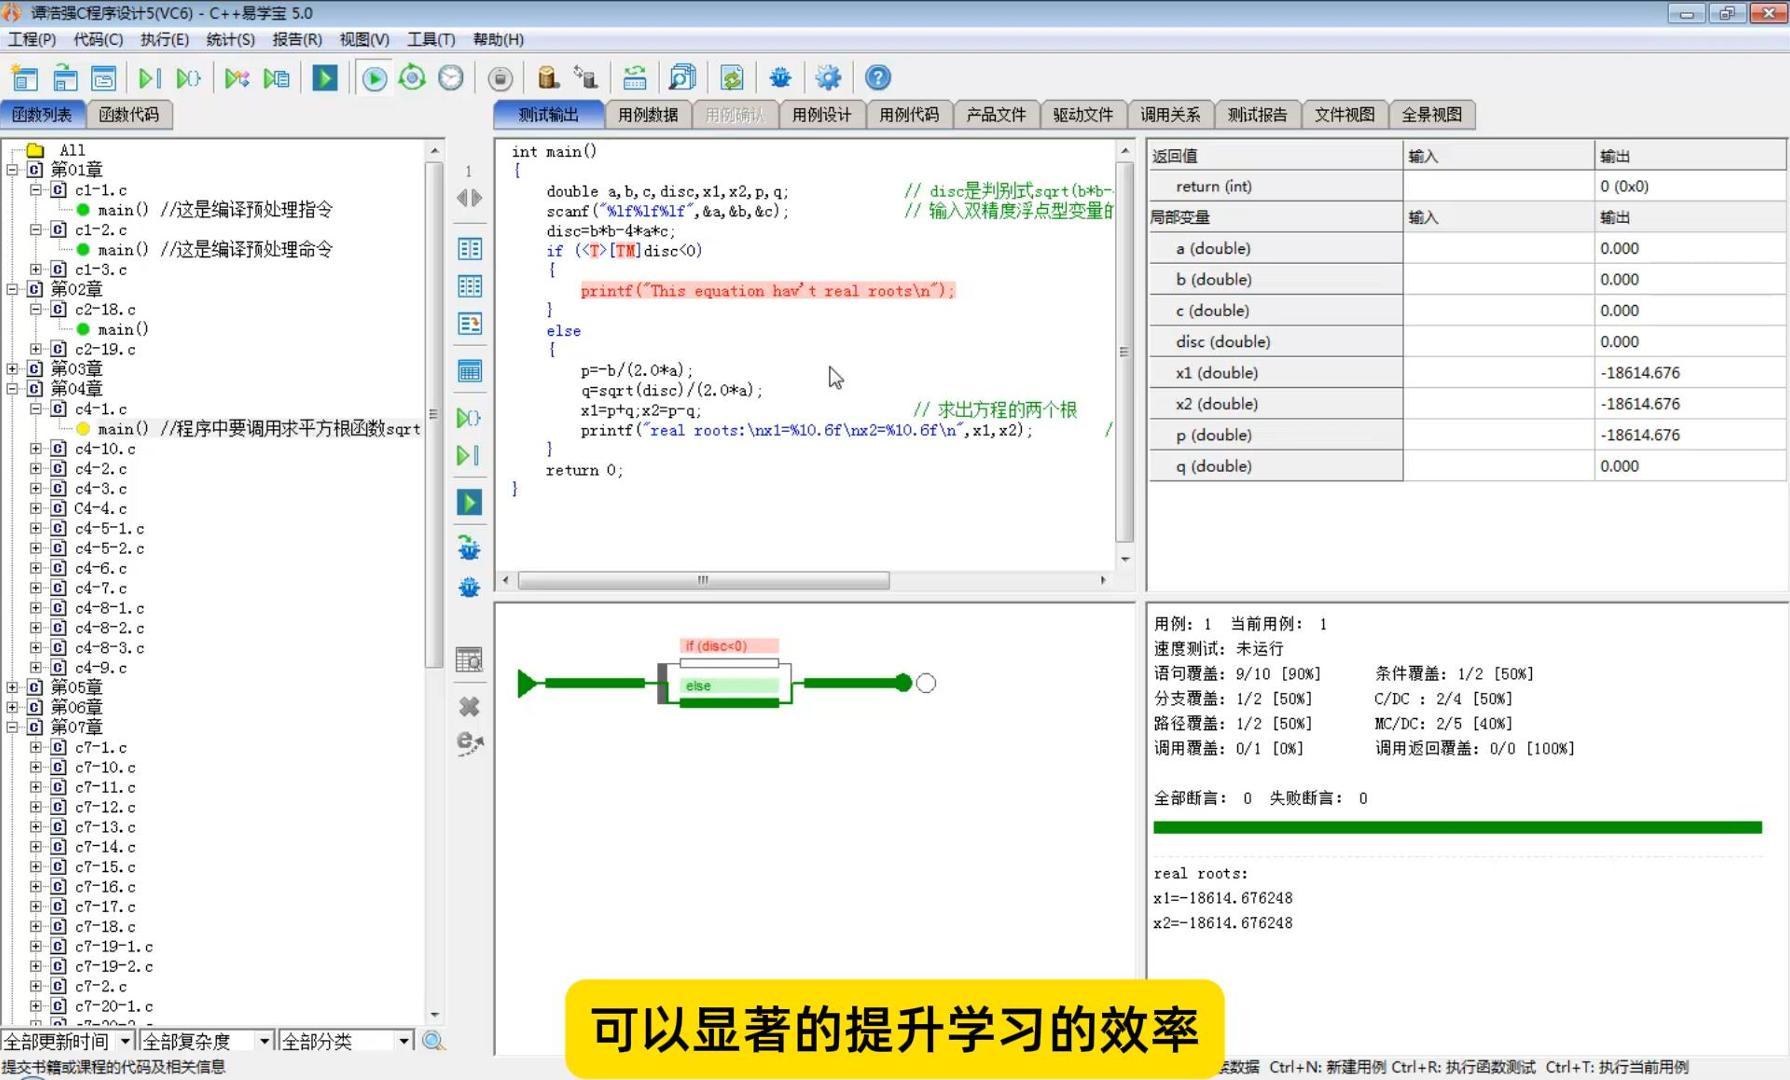1790x1080 pixels.
Task: Click the table-with-orange-arrow icon in middle strip
Action: coord(469,324)
